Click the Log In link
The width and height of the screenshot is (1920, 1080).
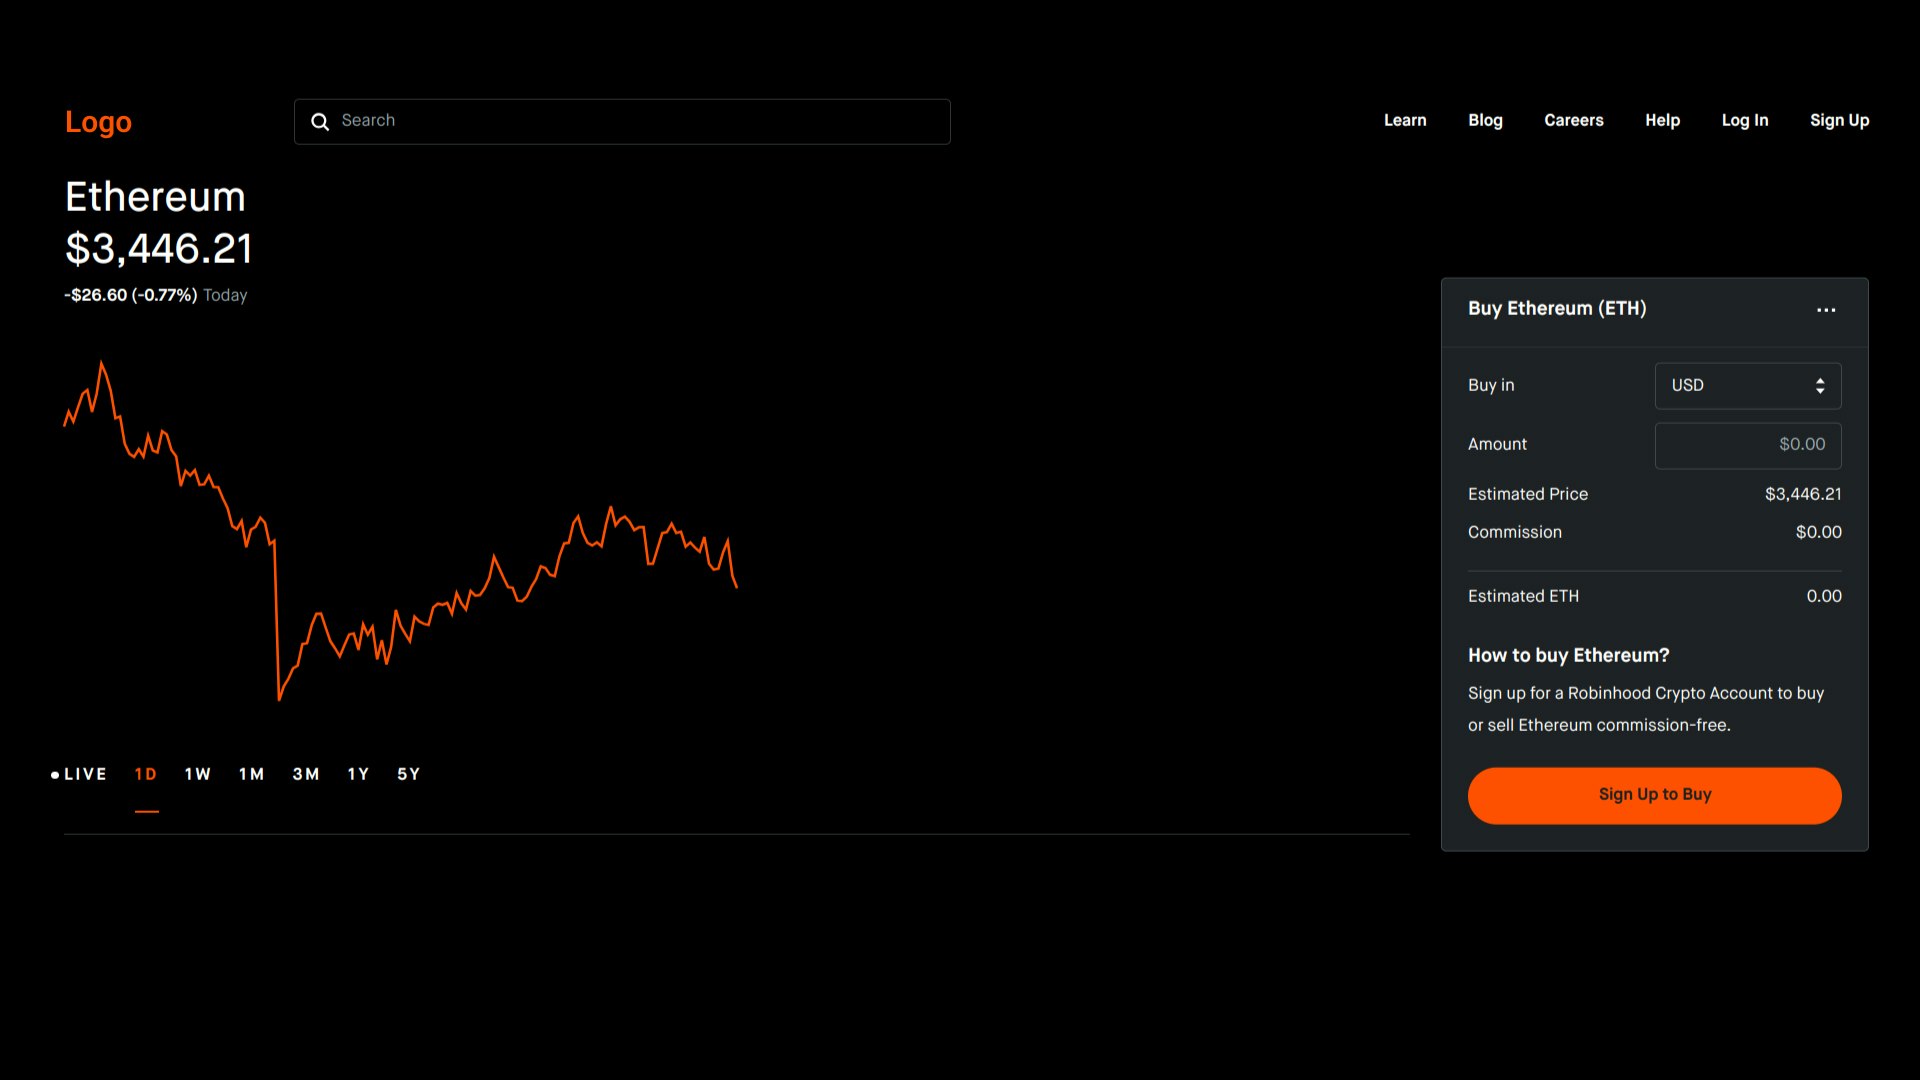click(x=1745, y=120)
